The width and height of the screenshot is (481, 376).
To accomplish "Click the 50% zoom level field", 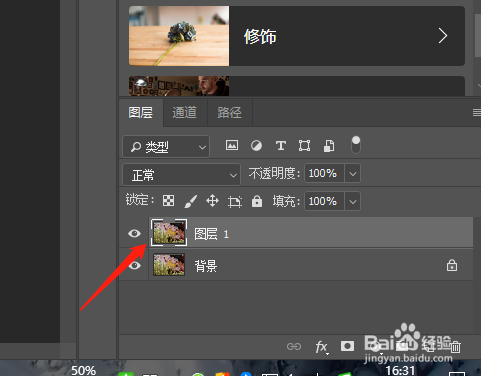I will pyautogui.click(x=83, y=370).
